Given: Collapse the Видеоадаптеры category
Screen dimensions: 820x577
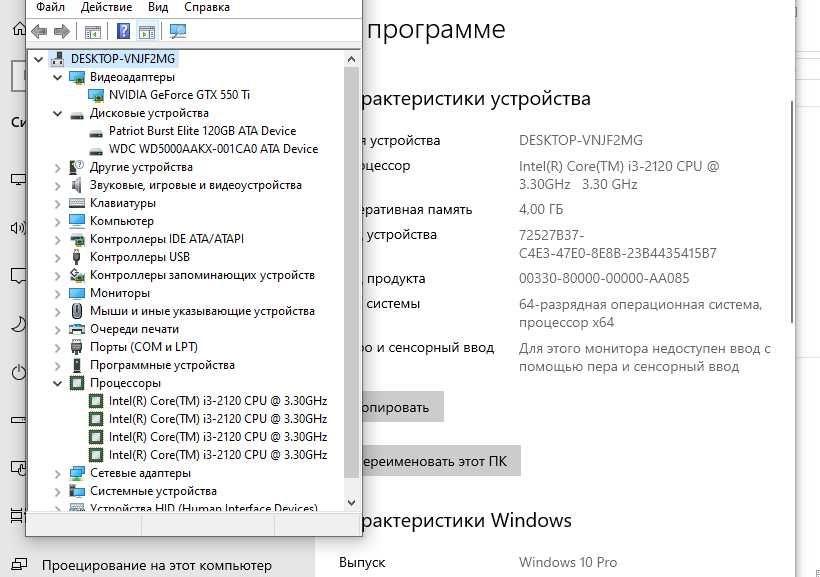Looking at the screenshot, I should [x=58, y=77].
